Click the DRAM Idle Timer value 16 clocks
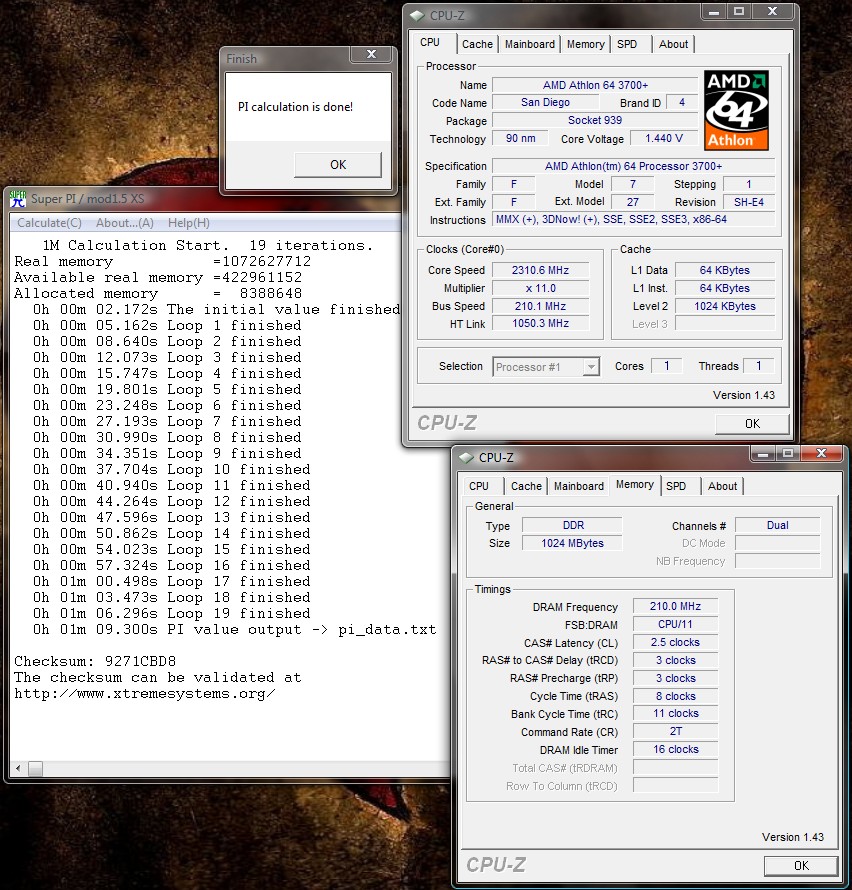 [675, 750]
